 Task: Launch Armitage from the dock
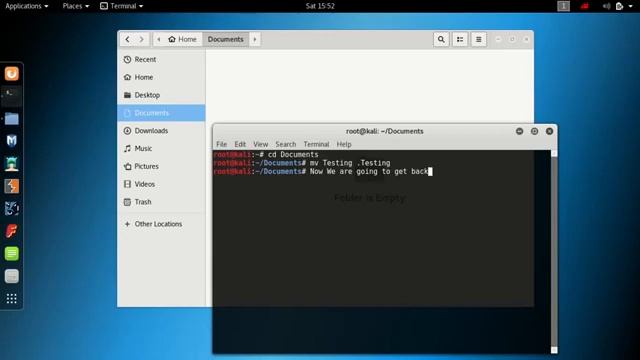click(12, 164)
